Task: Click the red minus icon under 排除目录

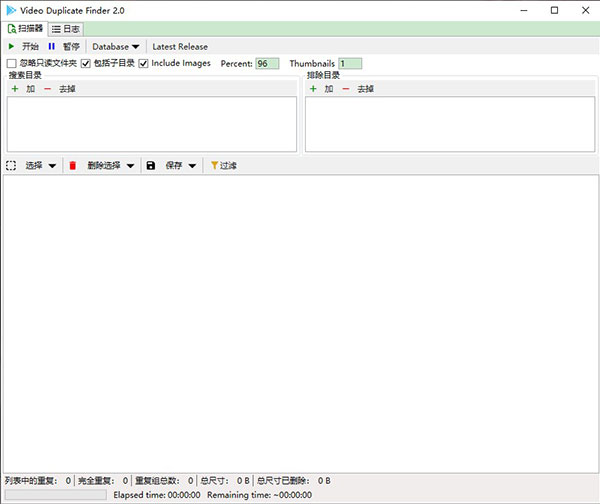Action: (346, 89)
